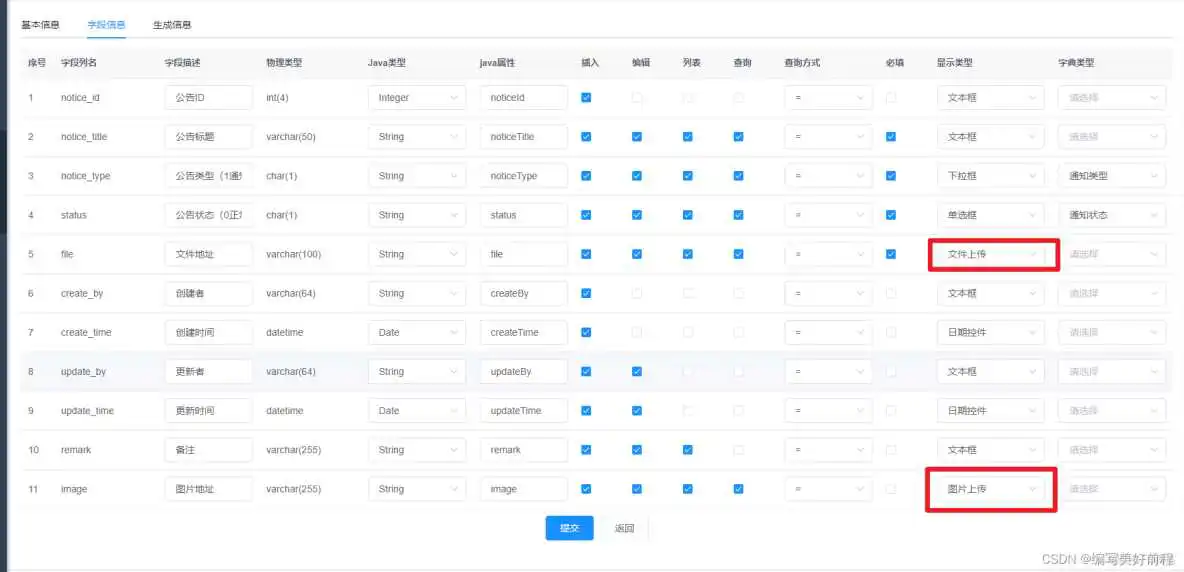This screenshot has height=572, width=1184.
Task: Expand 显示类型 dropdown showing 图片上传
Action: tap(990, 489)
